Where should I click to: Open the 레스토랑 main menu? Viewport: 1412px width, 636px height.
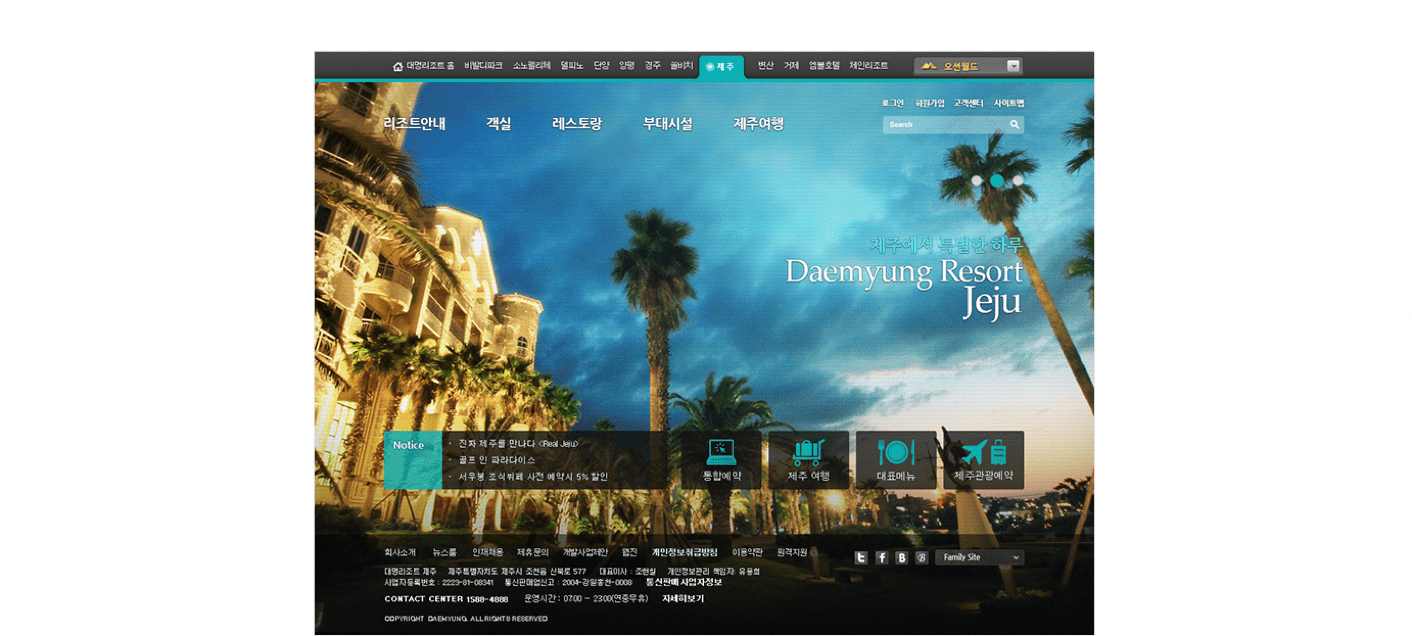[x=577, y=124]
